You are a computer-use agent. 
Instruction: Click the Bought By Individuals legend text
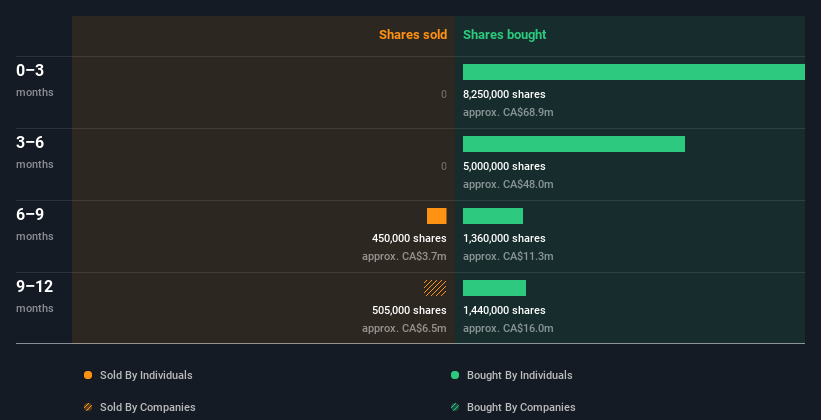click(x=519, y=375)
